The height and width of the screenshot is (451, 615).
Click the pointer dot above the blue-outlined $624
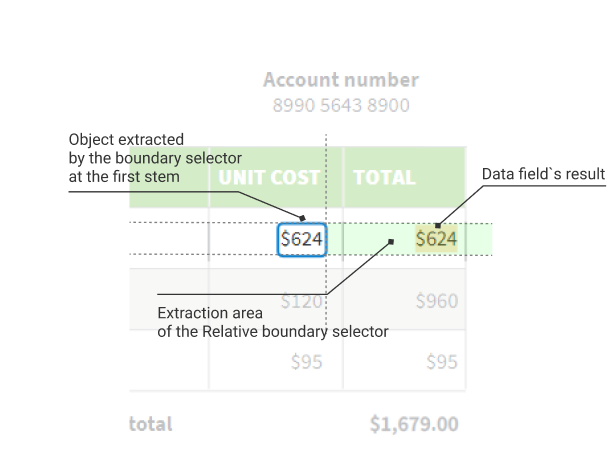coord(303,216)
